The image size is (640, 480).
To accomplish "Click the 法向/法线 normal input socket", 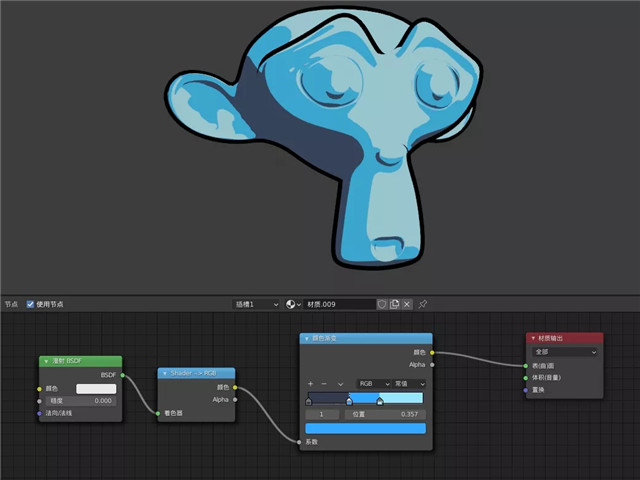I will click(x=39, y=413).
